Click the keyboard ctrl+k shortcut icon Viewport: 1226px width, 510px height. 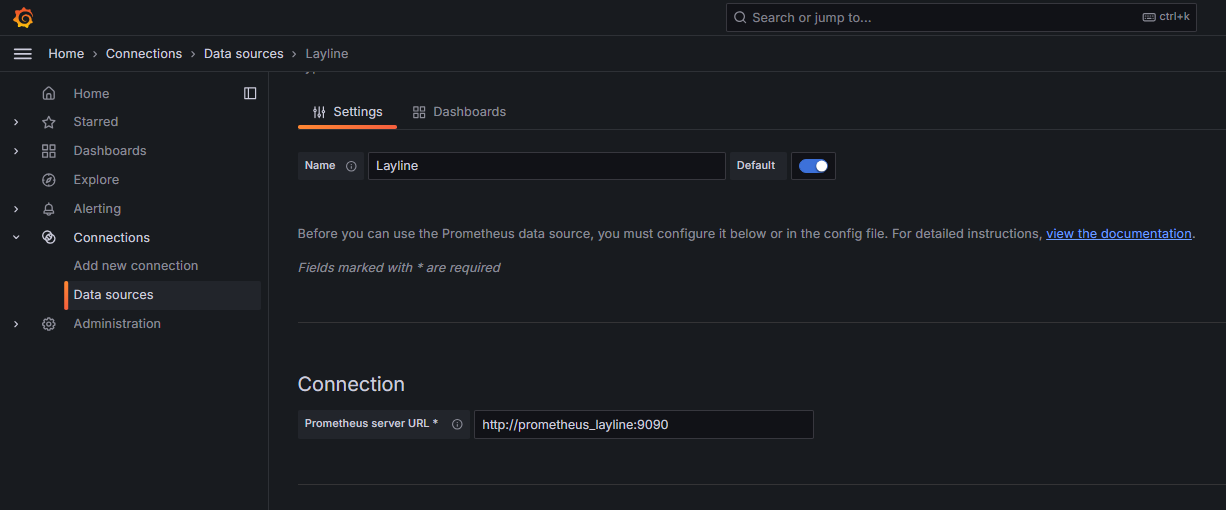1149,17
